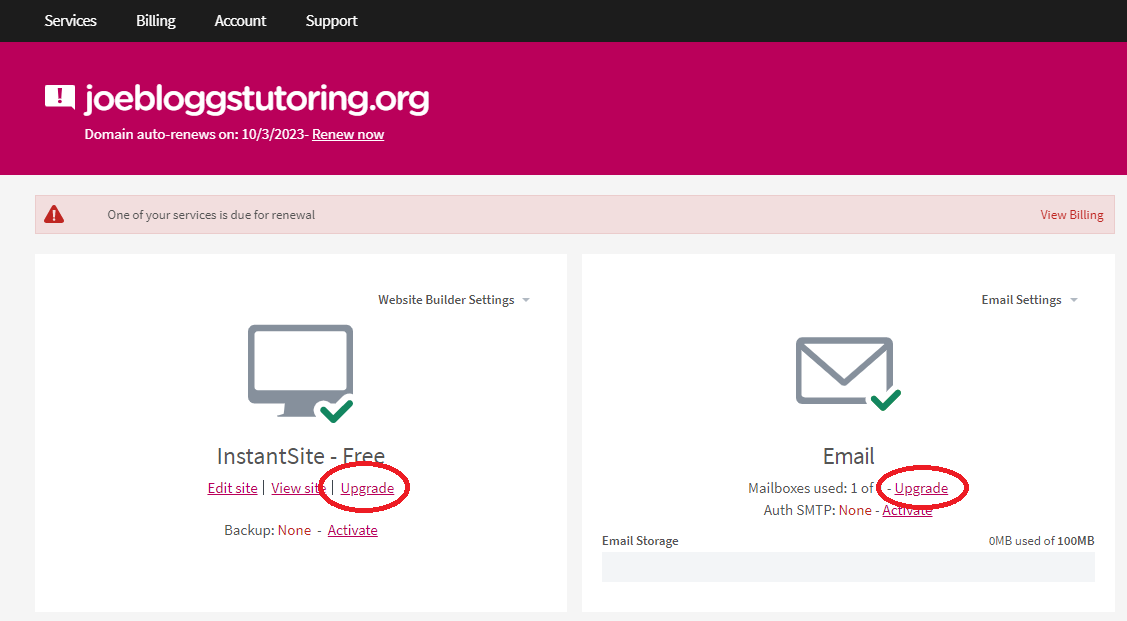Click the Edit site link
The width and height of the screenshot is (1127, 621).
pyautogui.click(x=232, y=488)
